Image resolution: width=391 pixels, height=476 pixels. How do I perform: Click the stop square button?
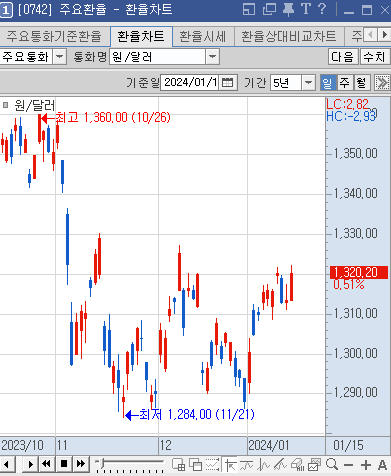coord(64,464)
